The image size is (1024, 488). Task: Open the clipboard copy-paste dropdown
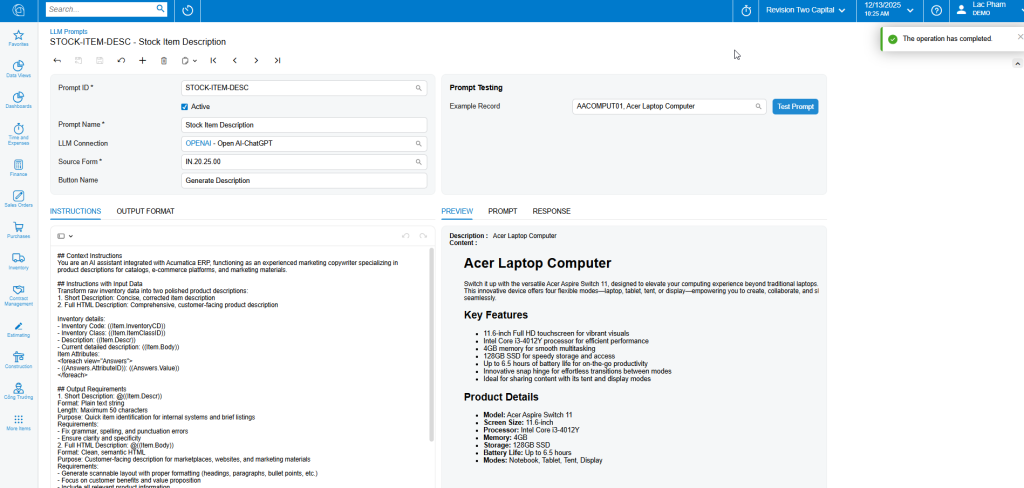(x=189, y=61)
